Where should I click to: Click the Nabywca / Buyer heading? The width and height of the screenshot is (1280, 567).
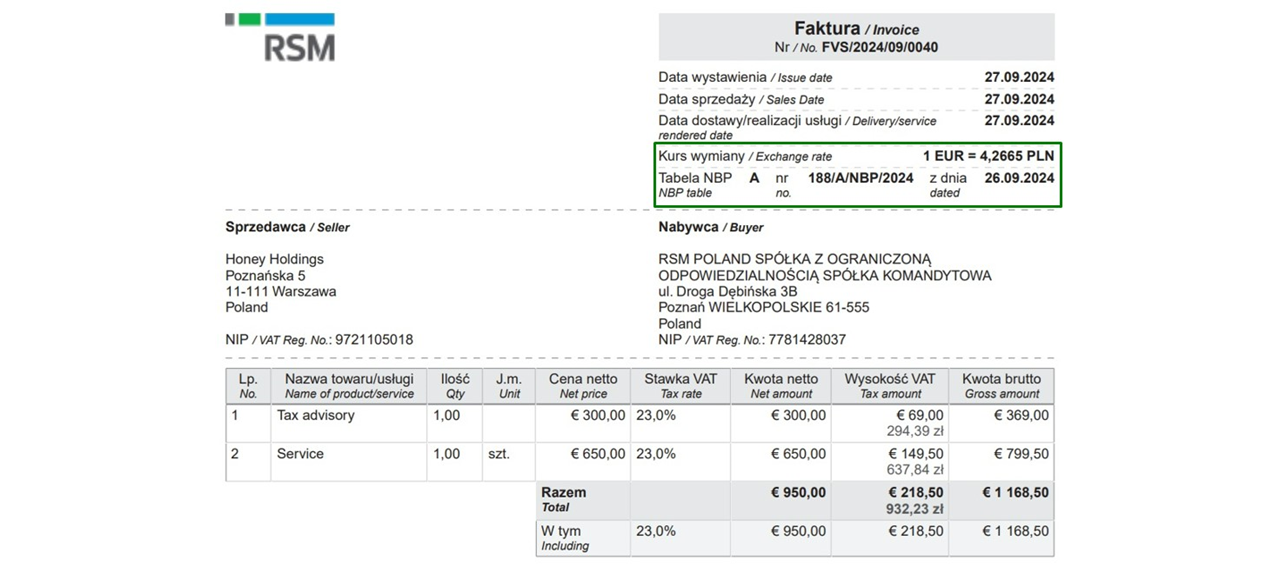point(710,227)
